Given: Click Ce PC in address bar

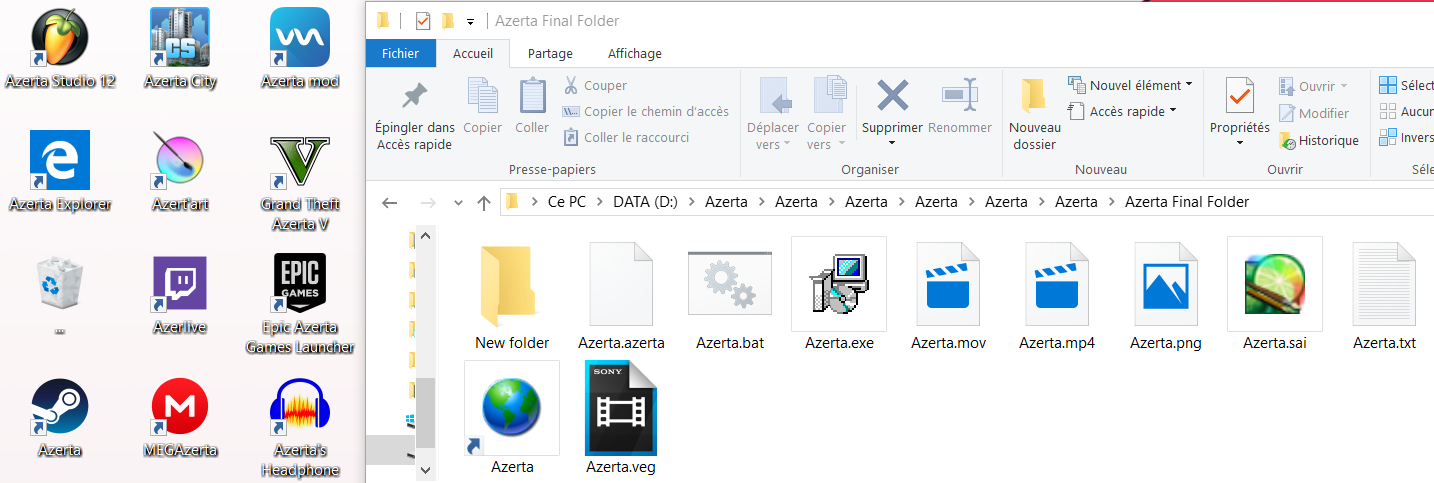Looking at the screenshot, I should coord(567,202).
